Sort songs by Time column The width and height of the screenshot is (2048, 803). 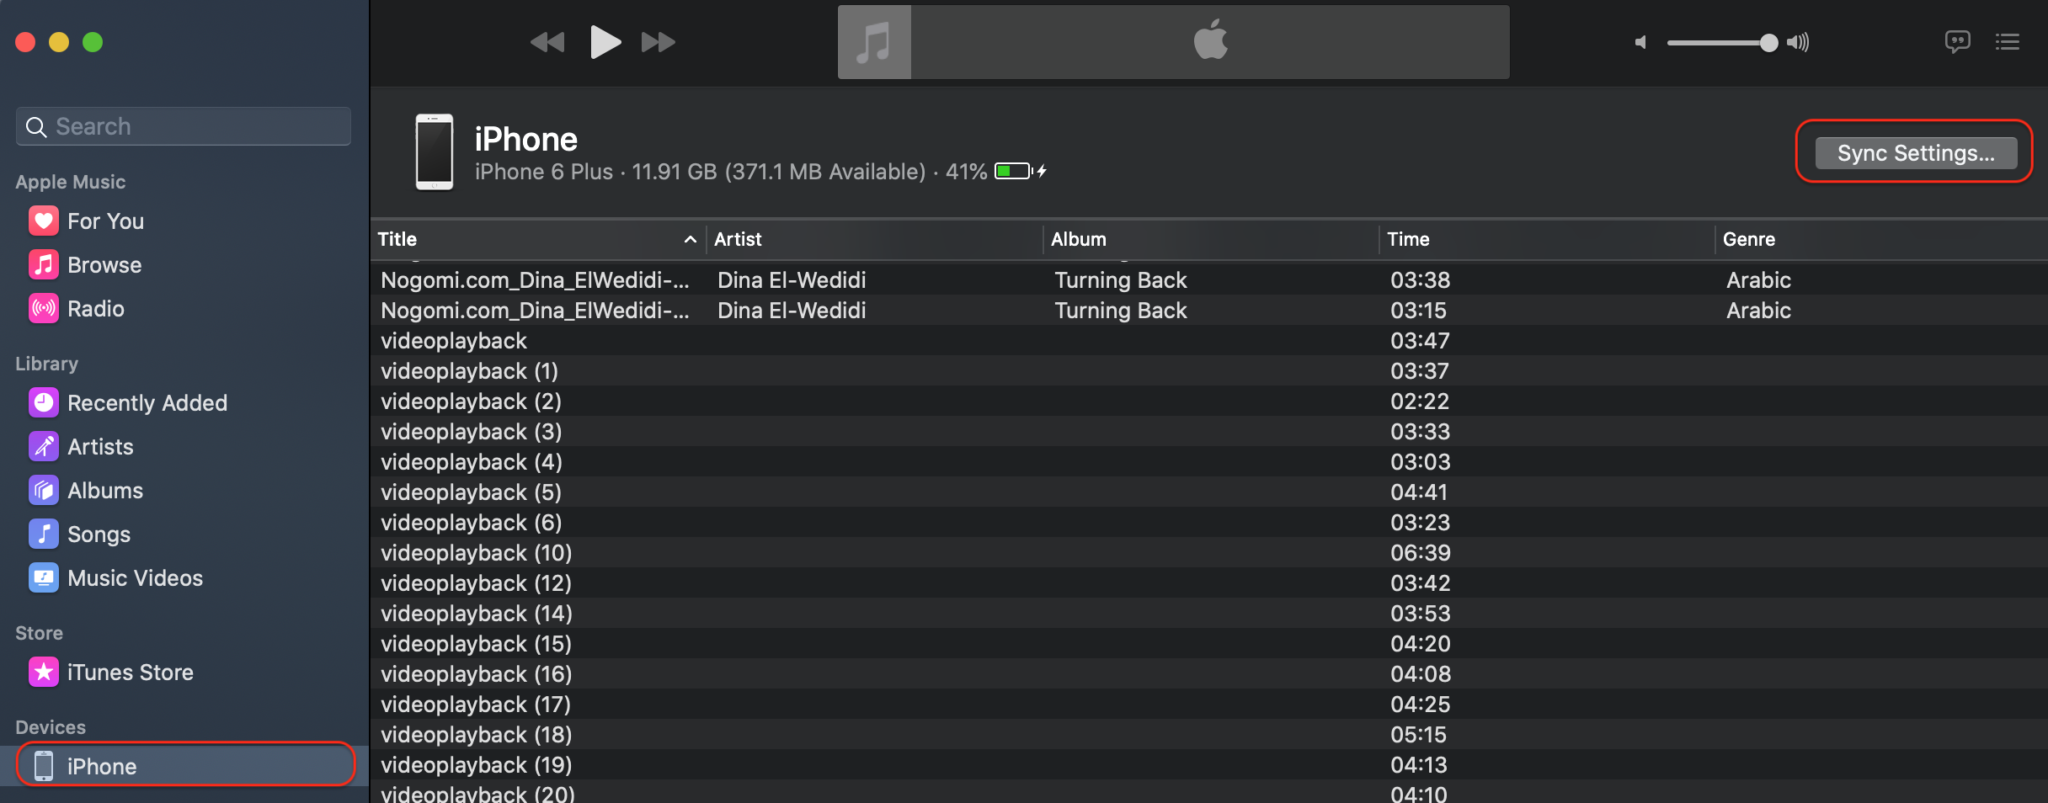(x=1408, y=240)
